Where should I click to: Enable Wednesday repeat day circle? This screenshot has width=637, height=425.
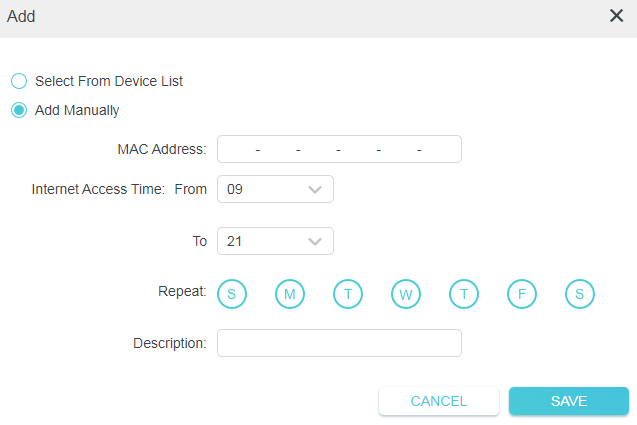coord(405,293)
